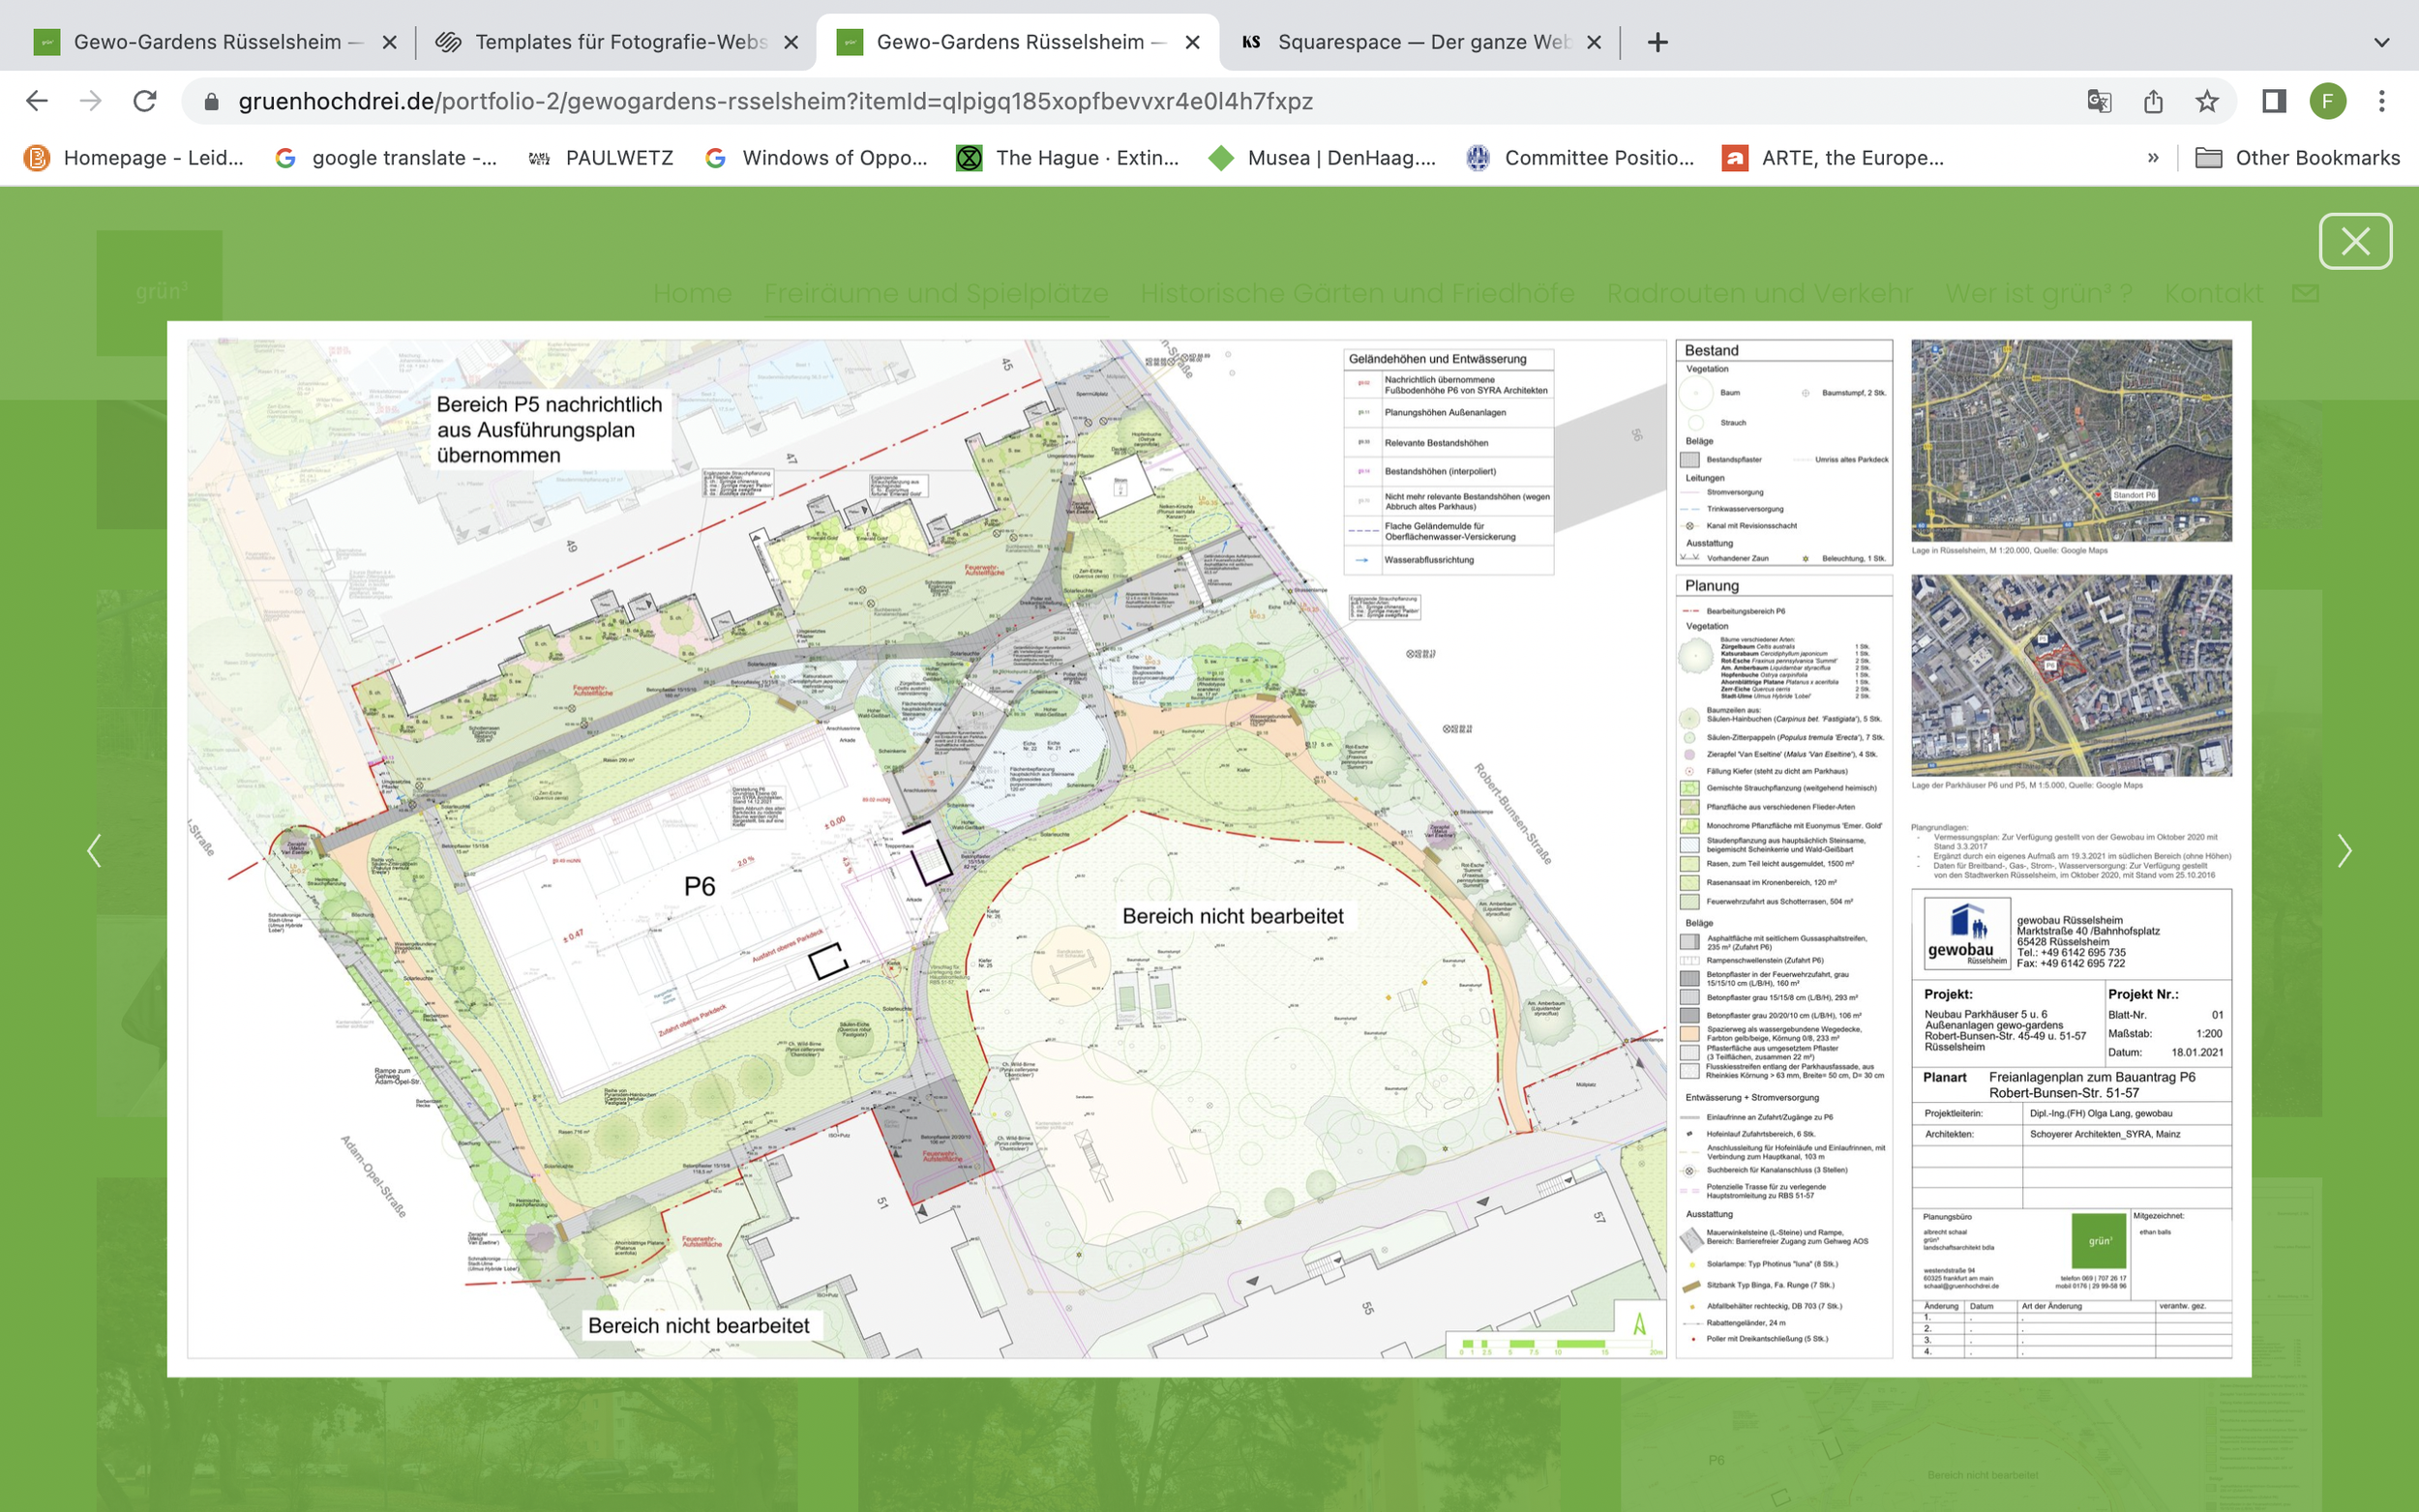
Task: Click the share page icon
Action: [2153, 101]
